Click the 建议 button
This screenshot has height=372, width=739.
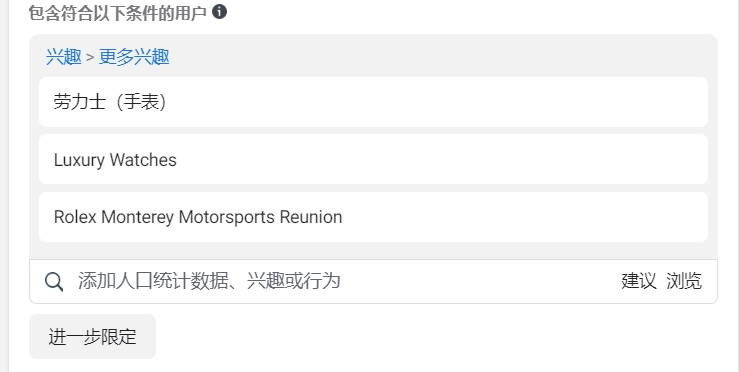[639, 281]
